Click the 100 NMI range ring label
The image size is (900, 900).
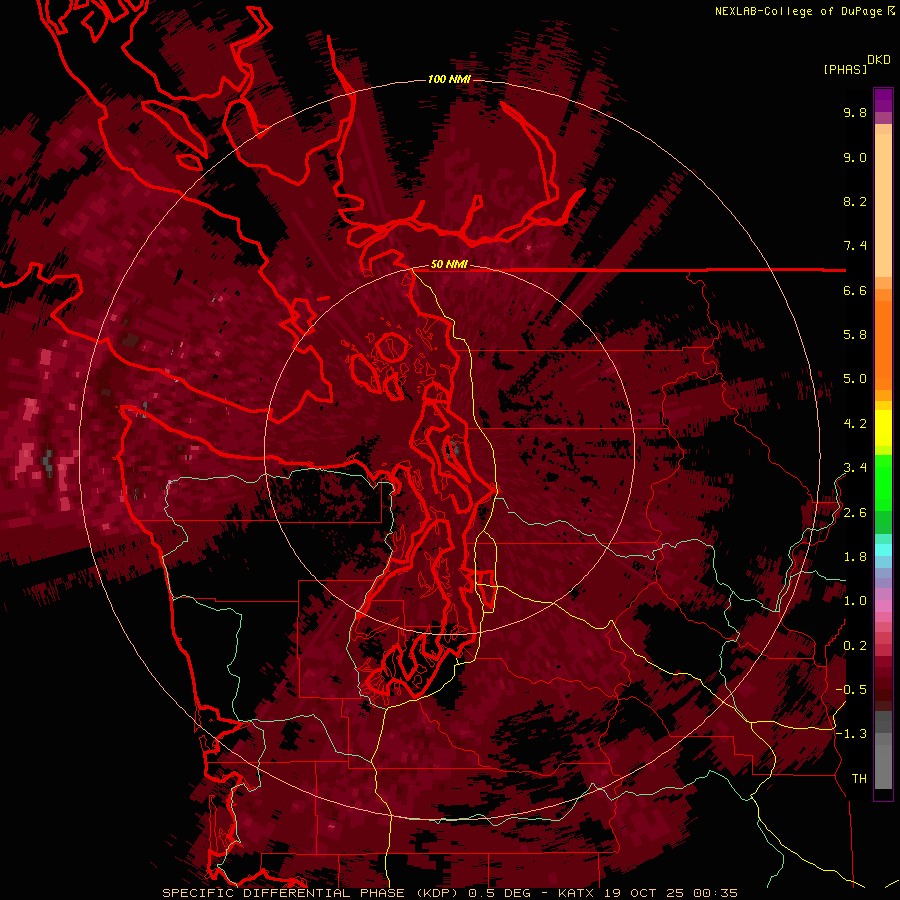(x=449, y=79)
